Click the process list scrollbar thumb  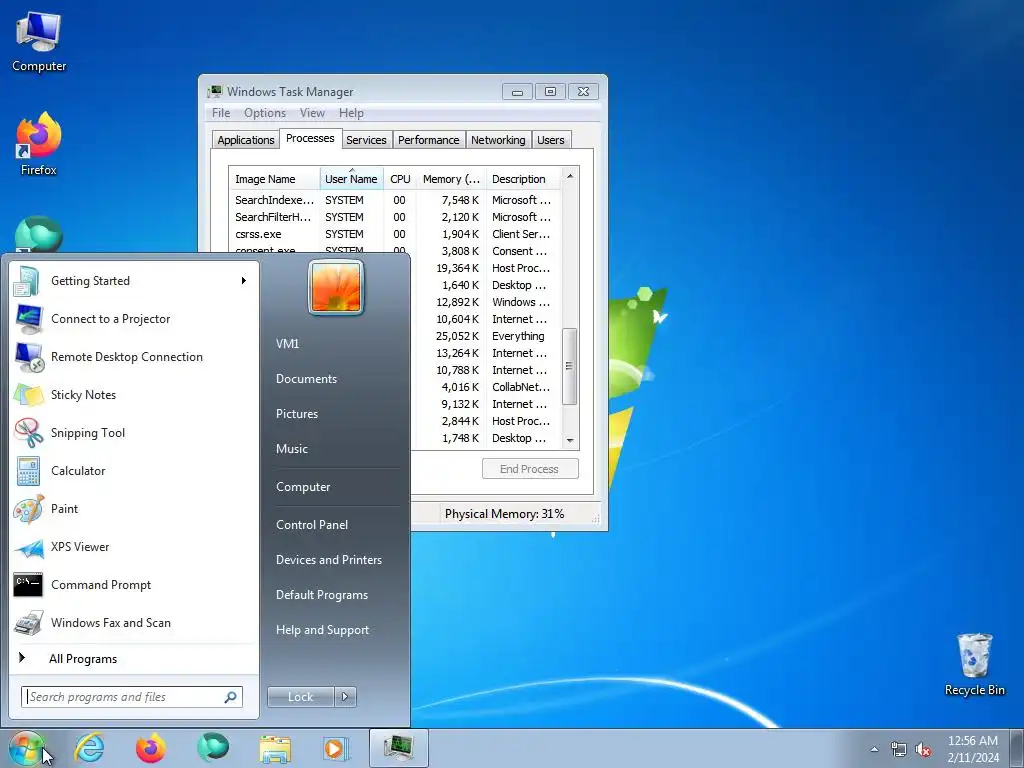[x=569, y=366]
